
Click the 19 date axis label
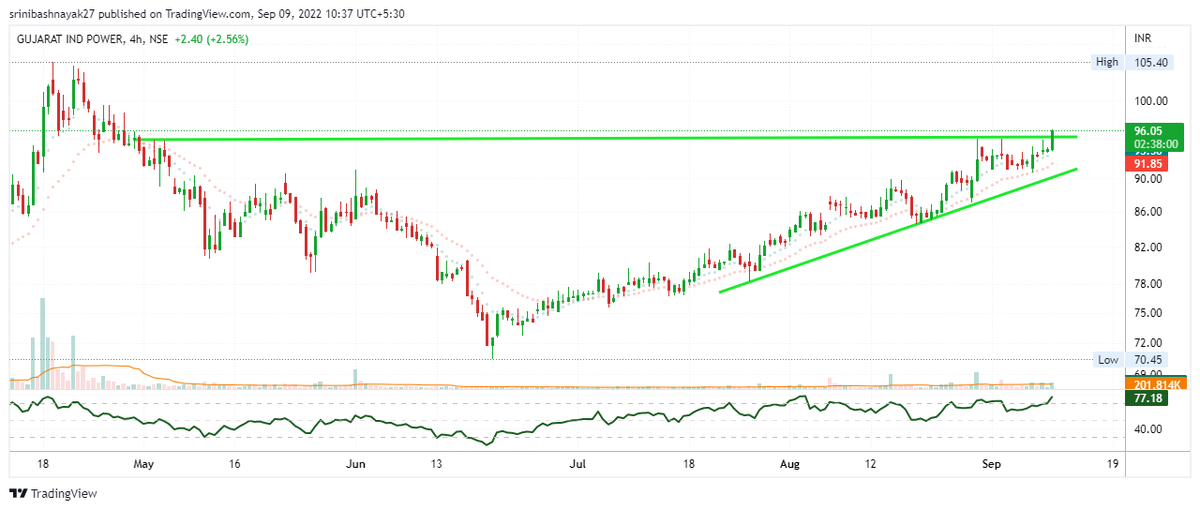click(x=1112, y=464)
